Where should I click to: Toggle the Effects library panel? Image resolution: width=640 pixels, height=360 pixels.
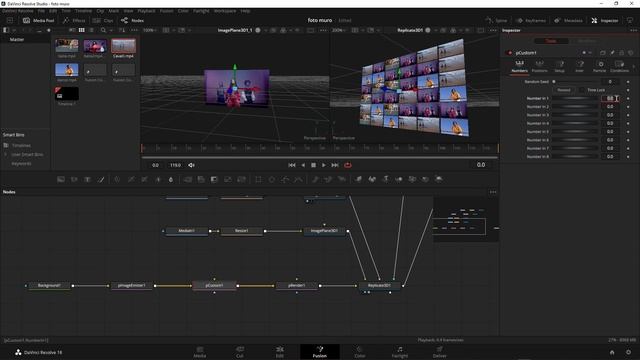74,20
